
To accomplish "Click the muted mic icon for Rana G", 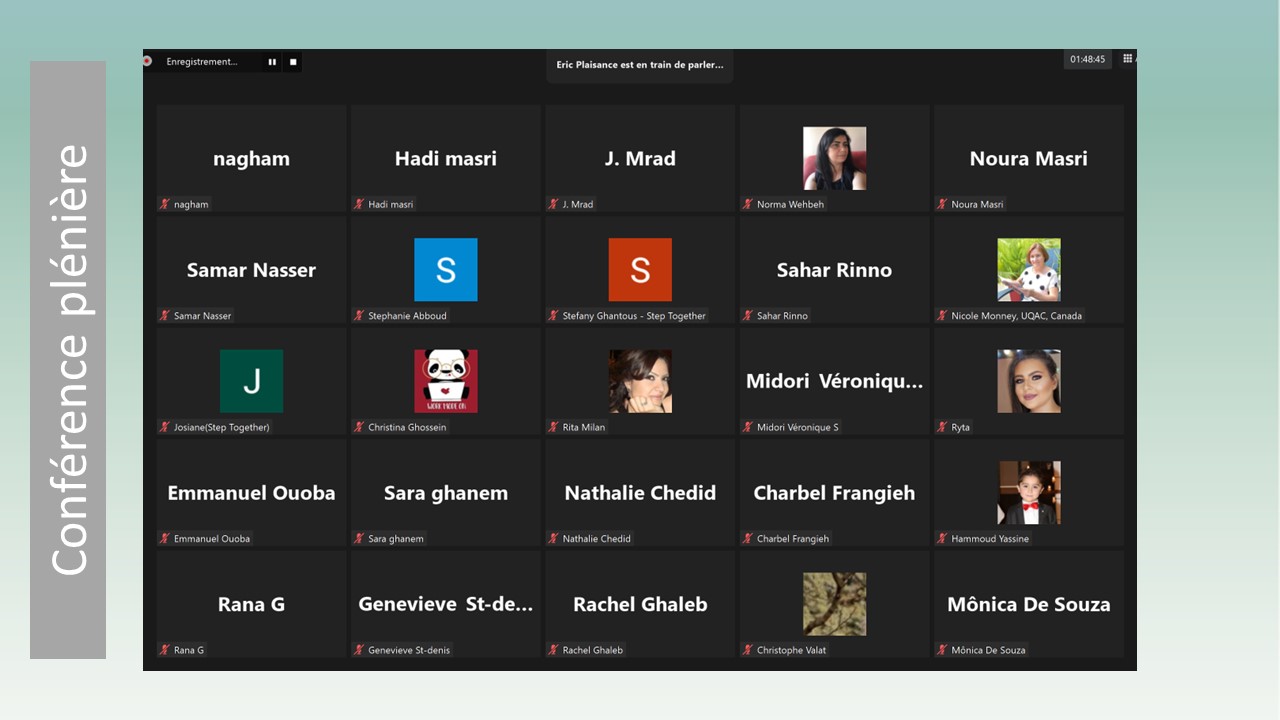I will coord(165,650).
